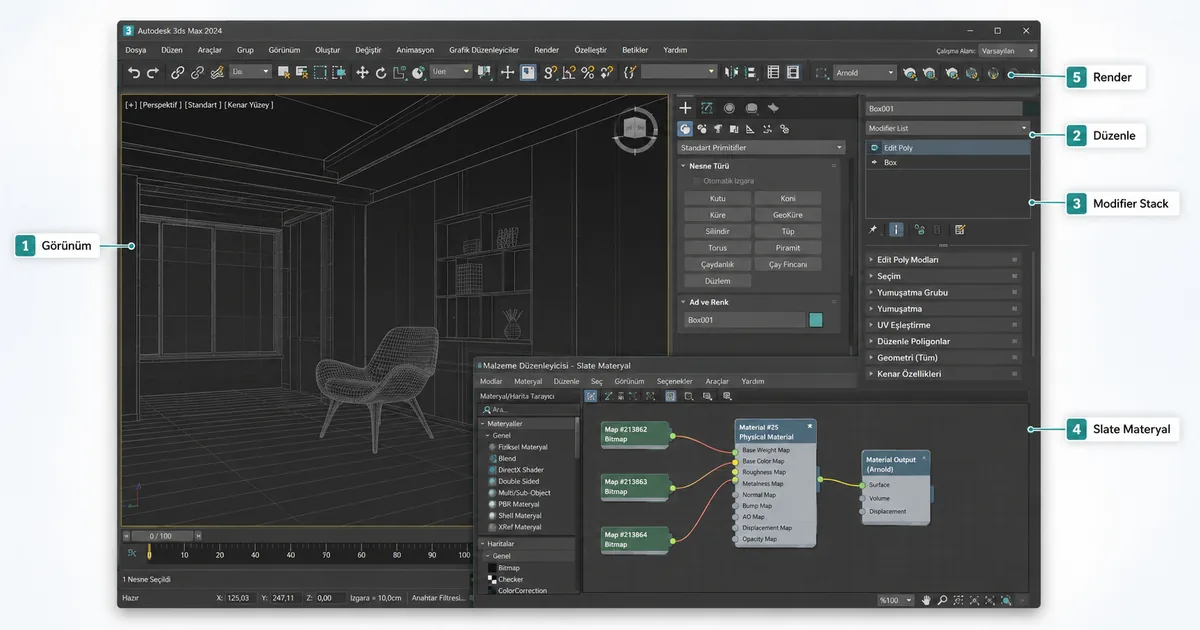This screenshot has width=1200, height=630.
Task: Open the %100 zoom dropdown in Slate editor
Action: [895, 600]
